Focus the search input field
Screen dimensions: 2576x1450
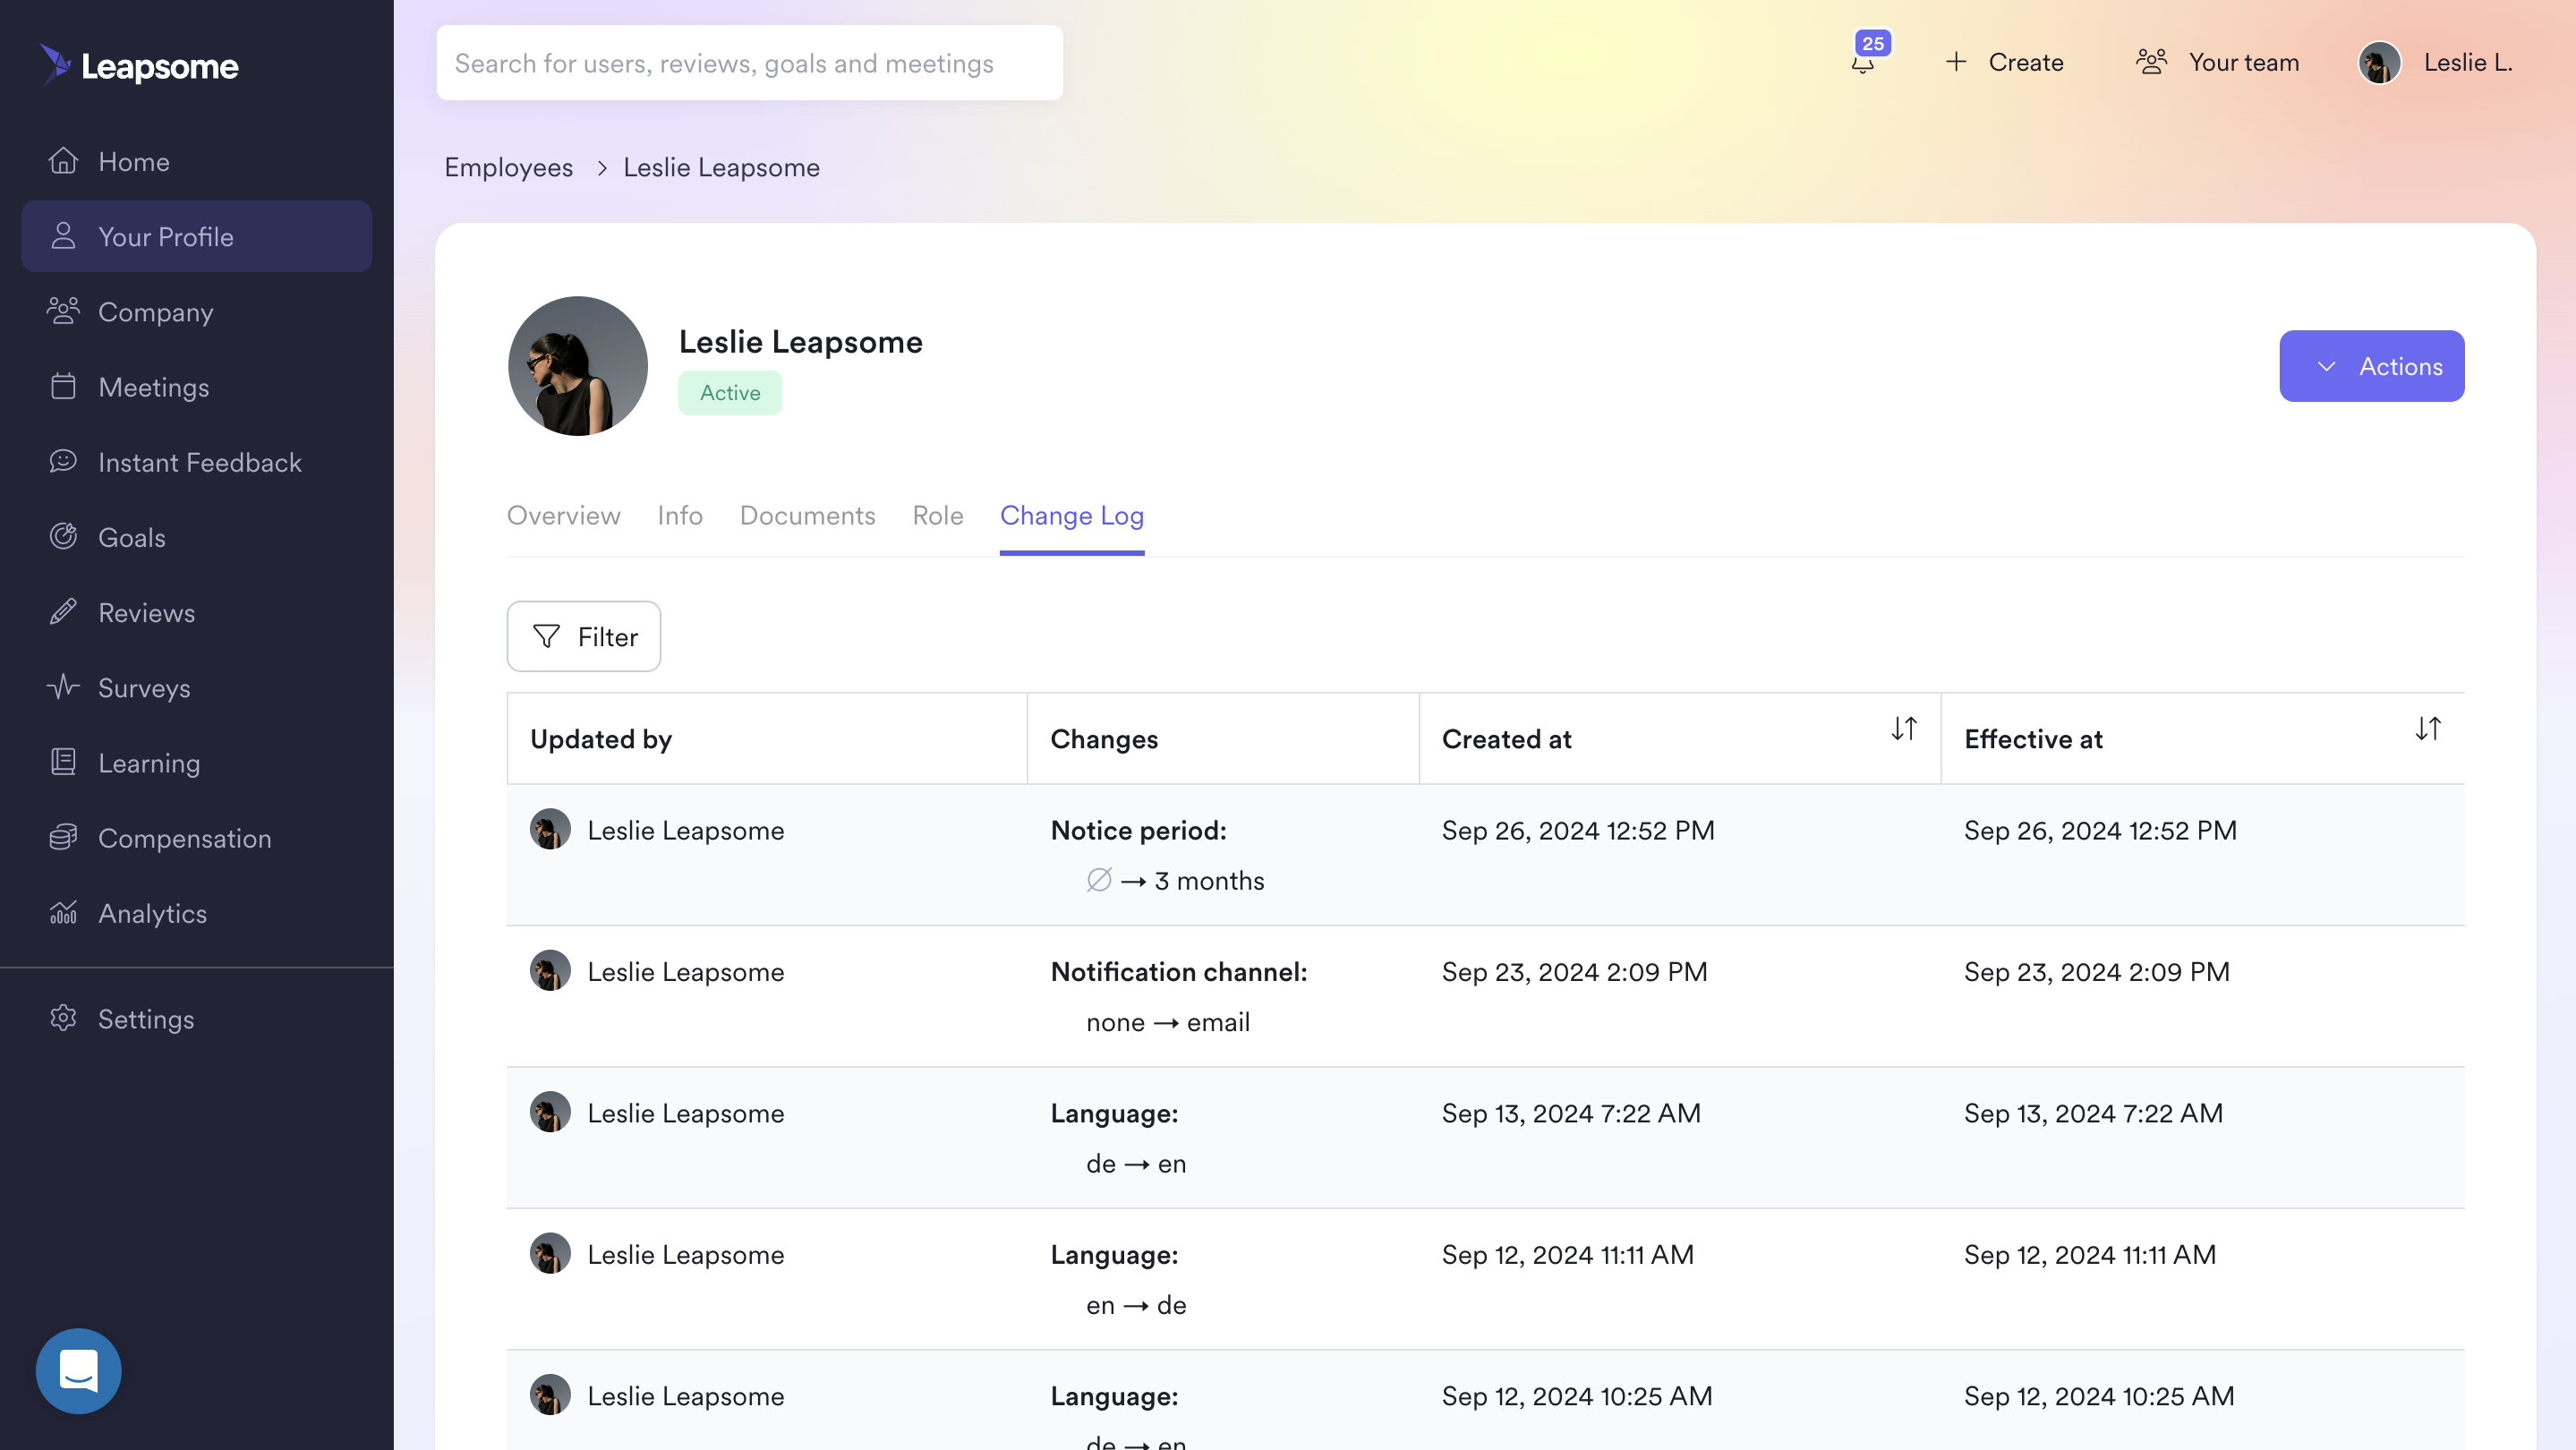pyautogui.click(x=749, y=62)
